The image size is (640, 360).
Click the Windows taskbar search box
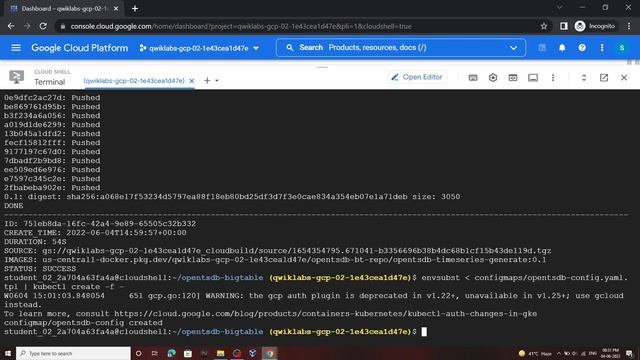tap(73, 353)
